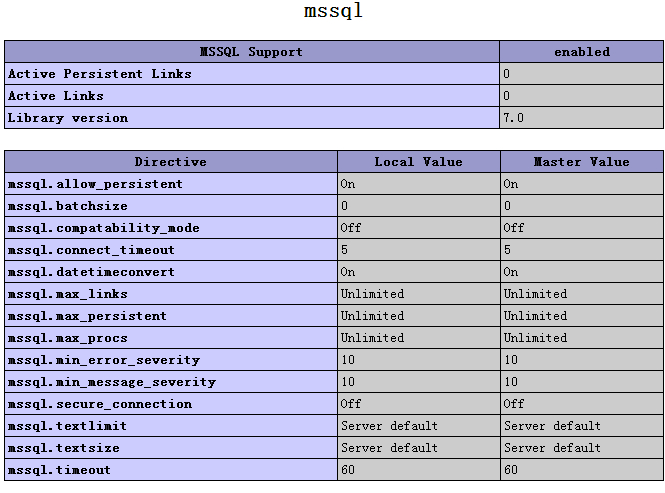The image size is (665, 493).
Task: Select the MSSQL Support header cell
Action: (252, 52)
